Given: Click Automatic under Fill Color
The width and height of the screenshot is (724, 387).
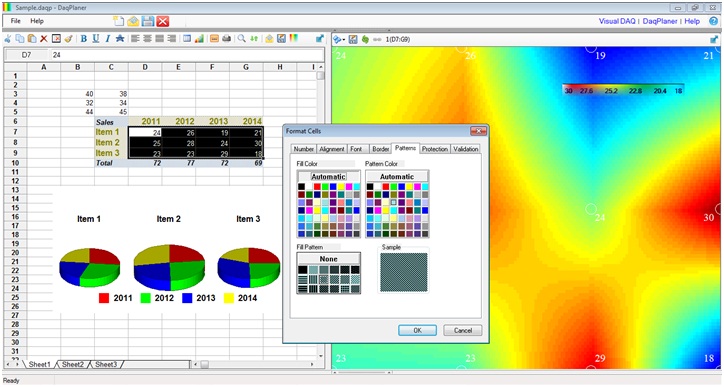Looking at the screenshot, I should click(x=328, y=176).
